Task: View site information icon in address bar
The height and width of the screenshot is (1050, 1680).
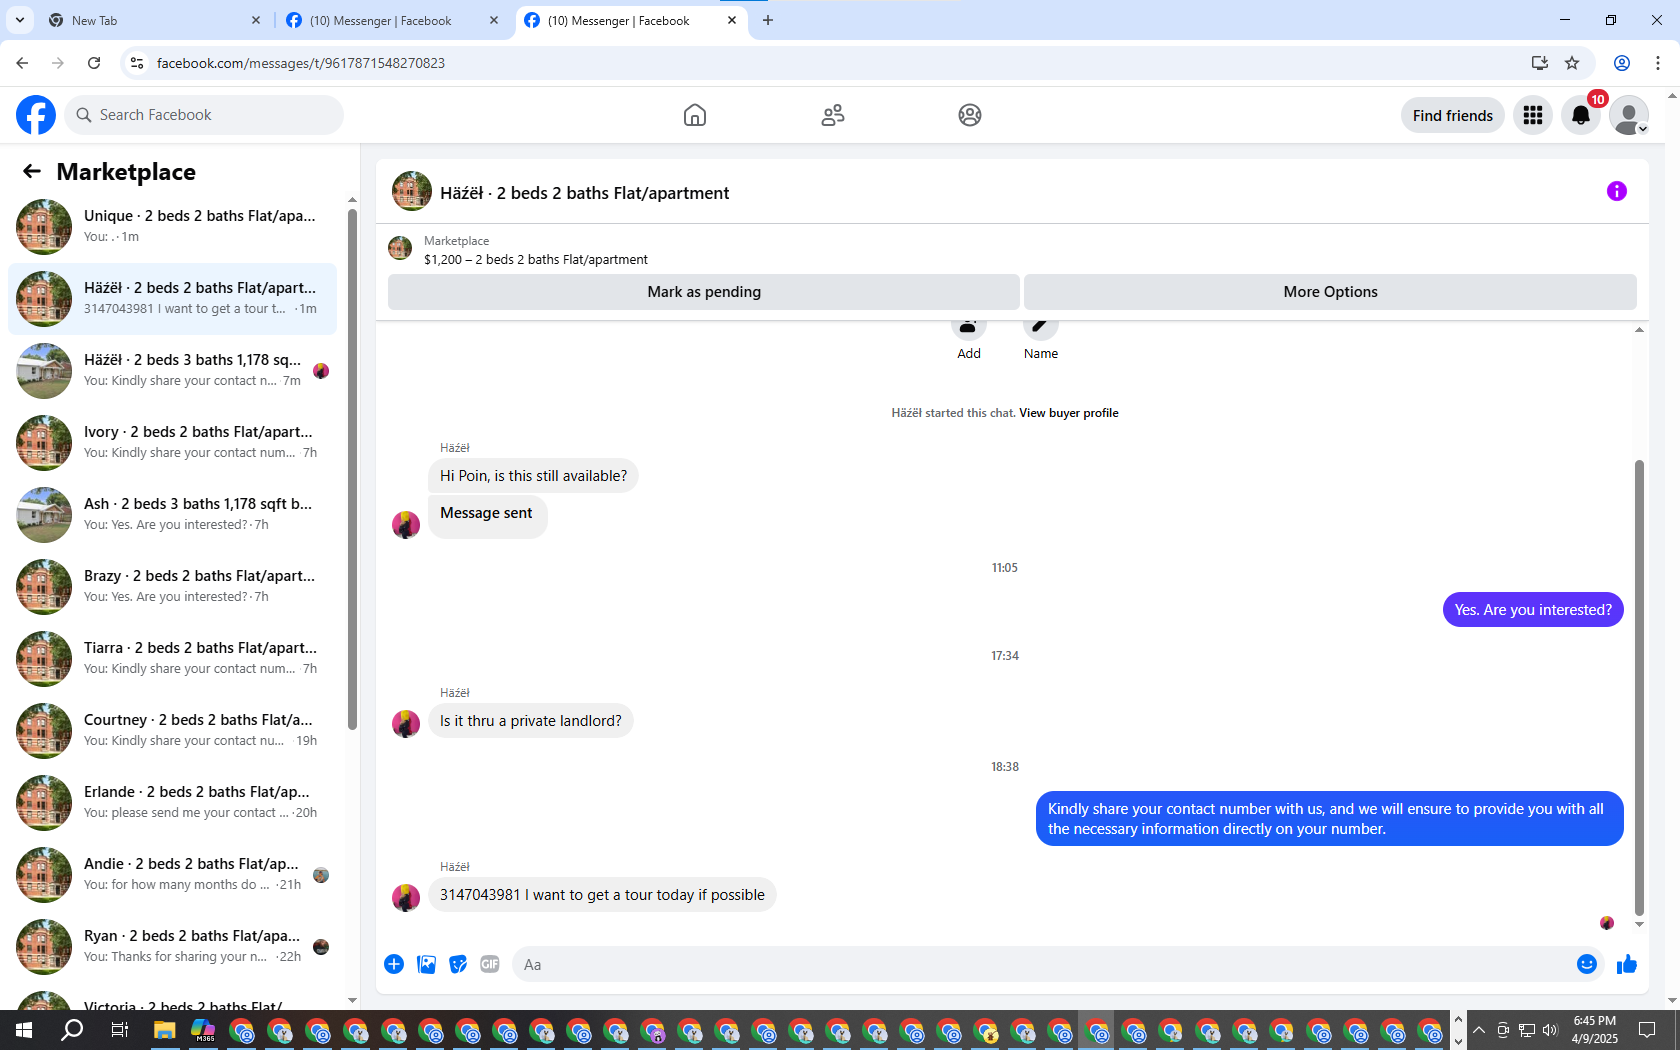Action: (137, 63)
